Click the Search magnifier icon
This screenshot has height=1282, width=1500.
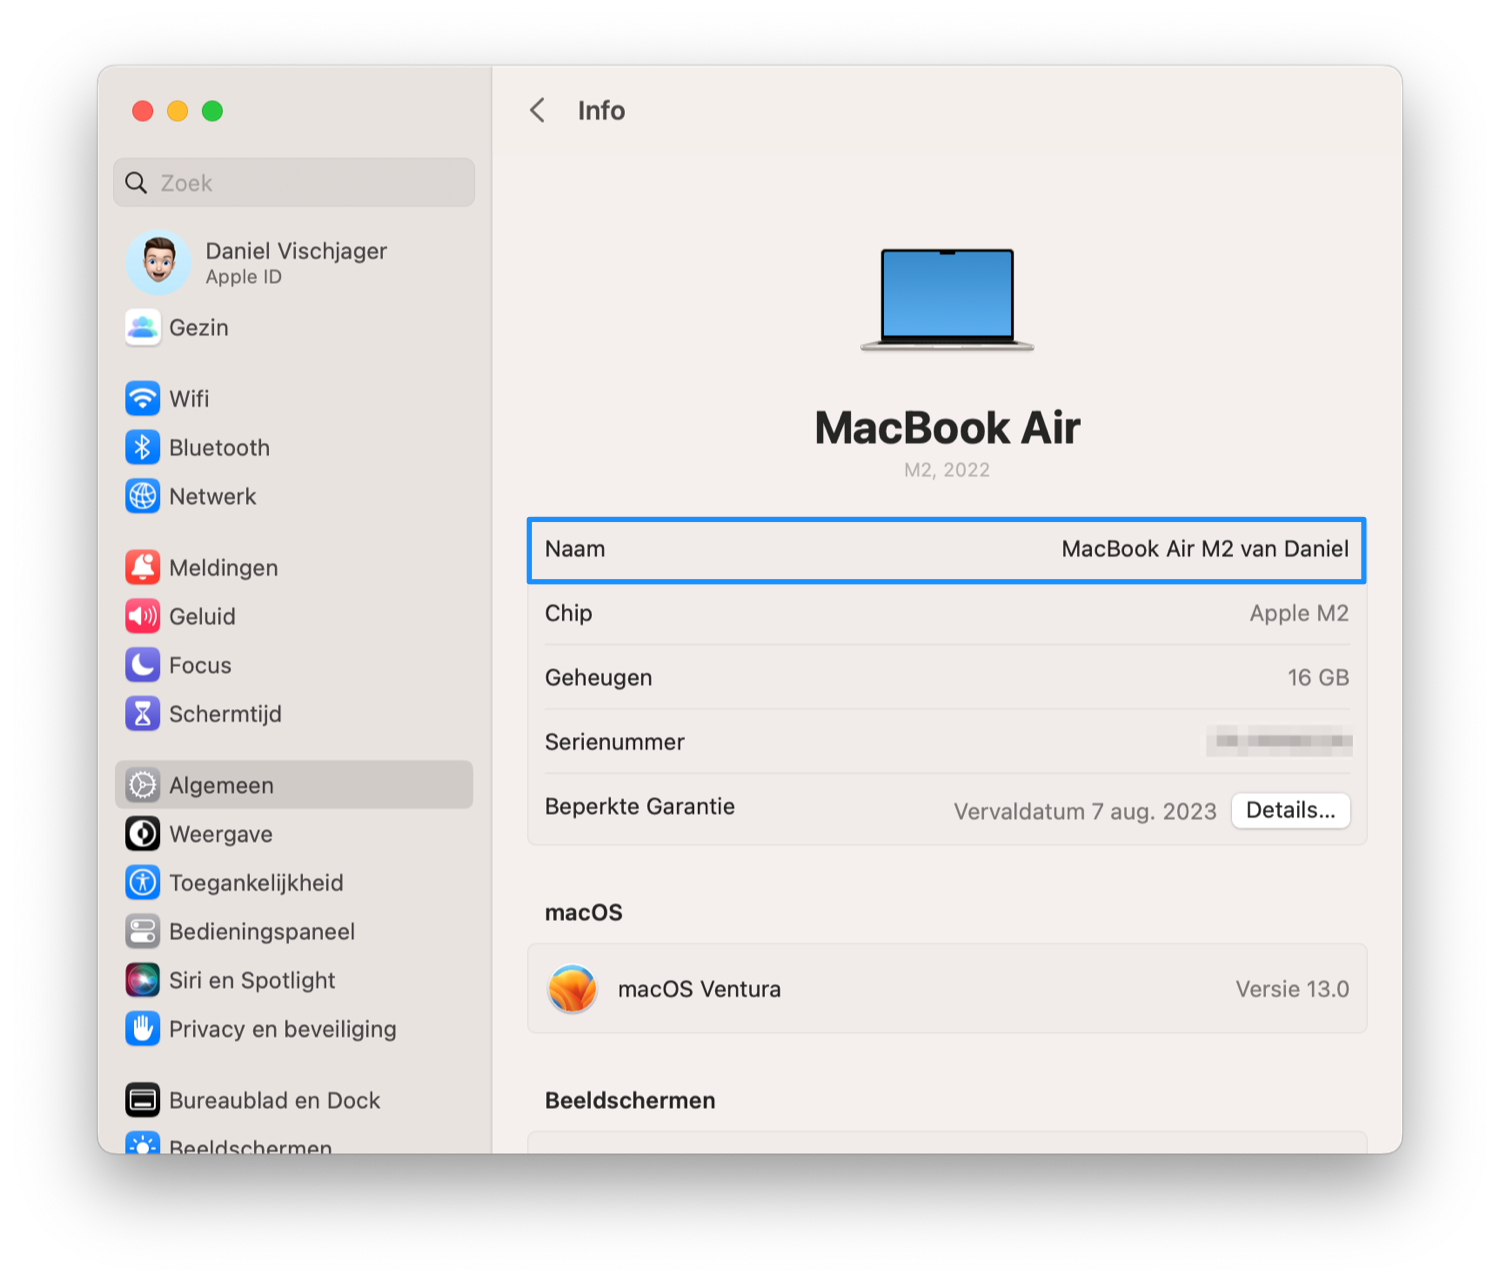tap(136, 183)
